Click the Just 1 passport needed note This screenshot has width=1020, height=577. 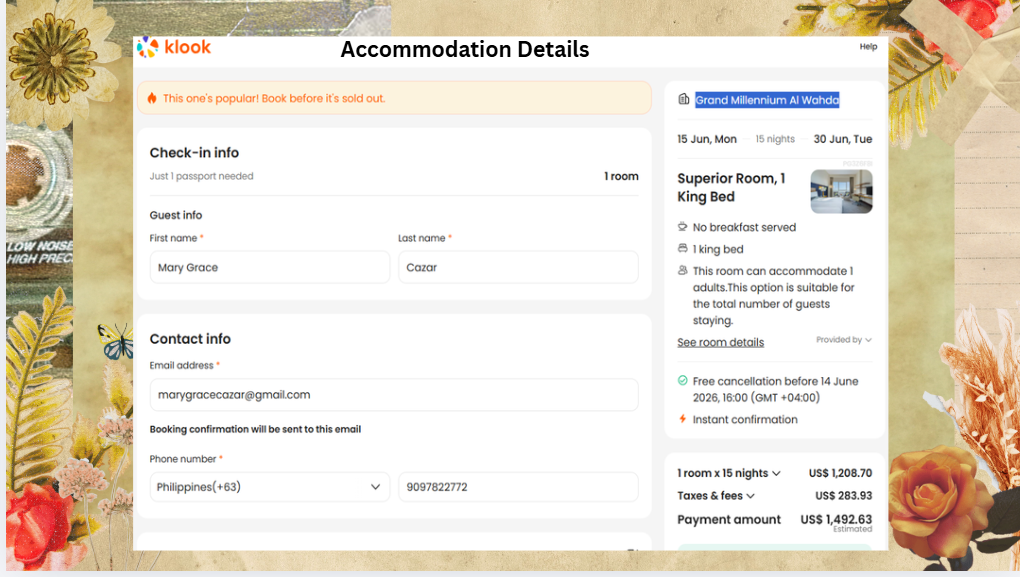(202, 176)
